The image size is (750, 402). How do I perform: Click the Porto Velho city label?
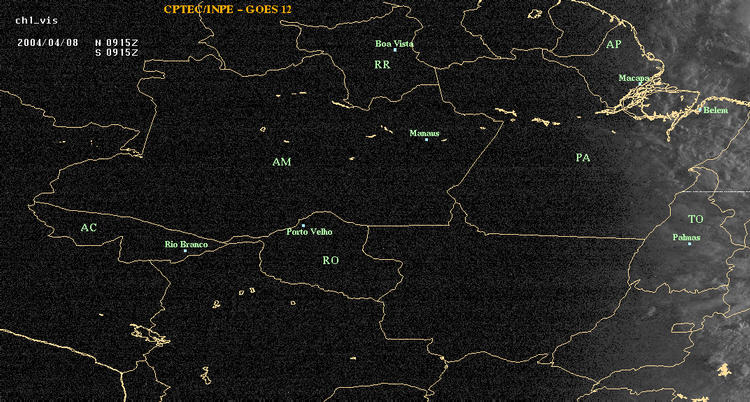click(309, 232)
